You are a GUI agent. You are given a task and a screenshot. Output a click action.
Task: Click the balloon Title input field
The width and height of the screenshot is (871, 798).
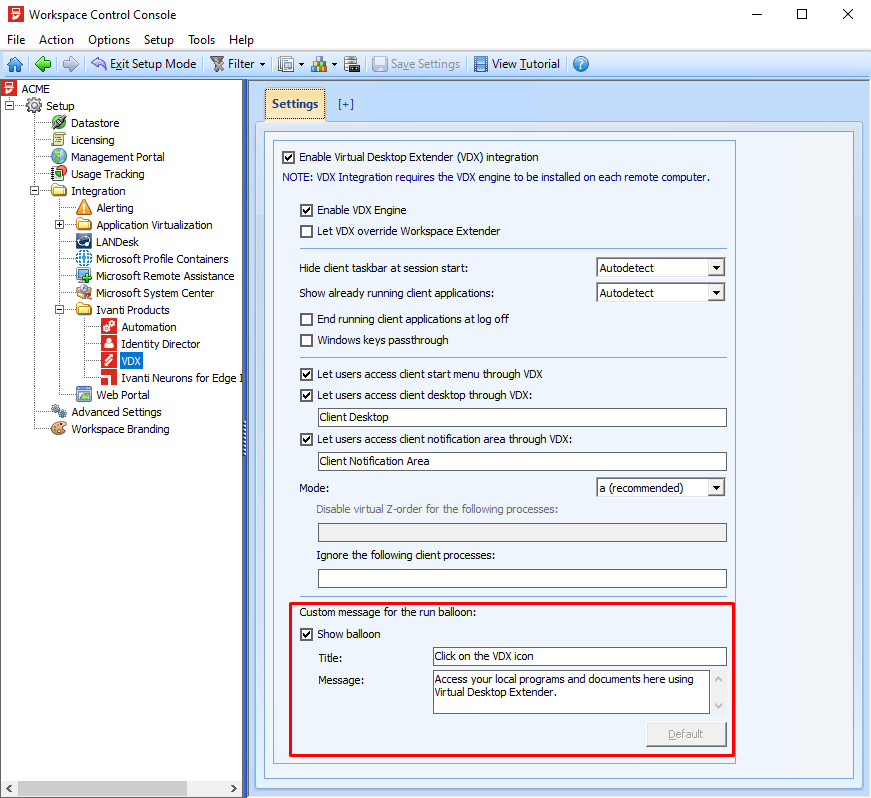pos(580,656)
